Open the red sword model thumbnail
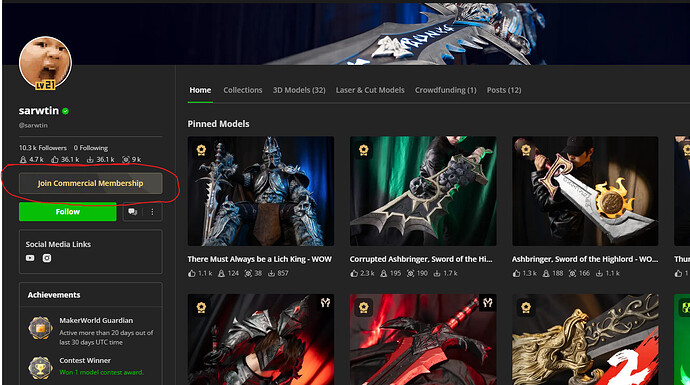Viewport: 690px width, 385px height. coord(423,339)
